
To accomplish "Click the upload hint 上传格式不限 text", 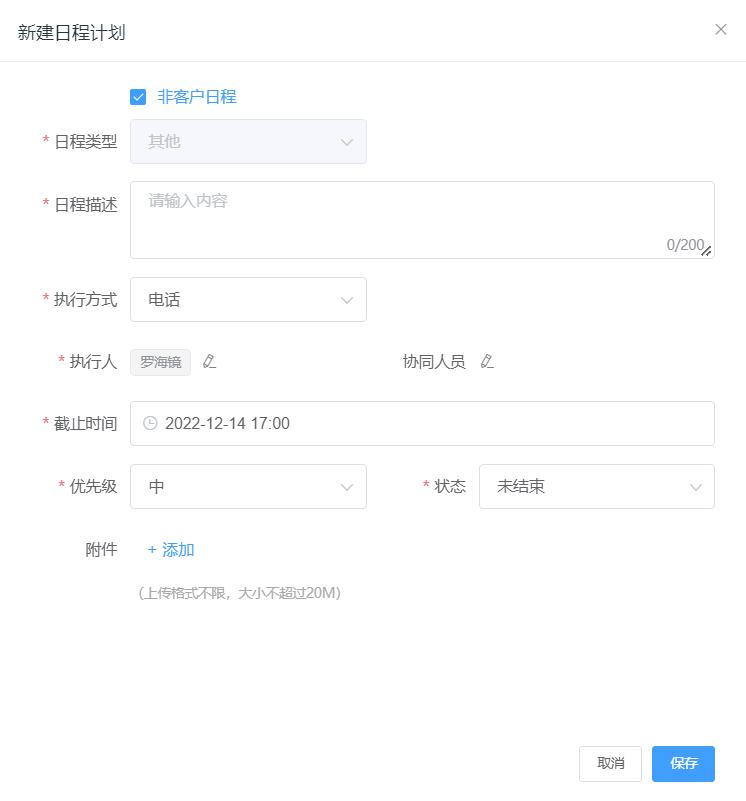I will tap(239, 593).
